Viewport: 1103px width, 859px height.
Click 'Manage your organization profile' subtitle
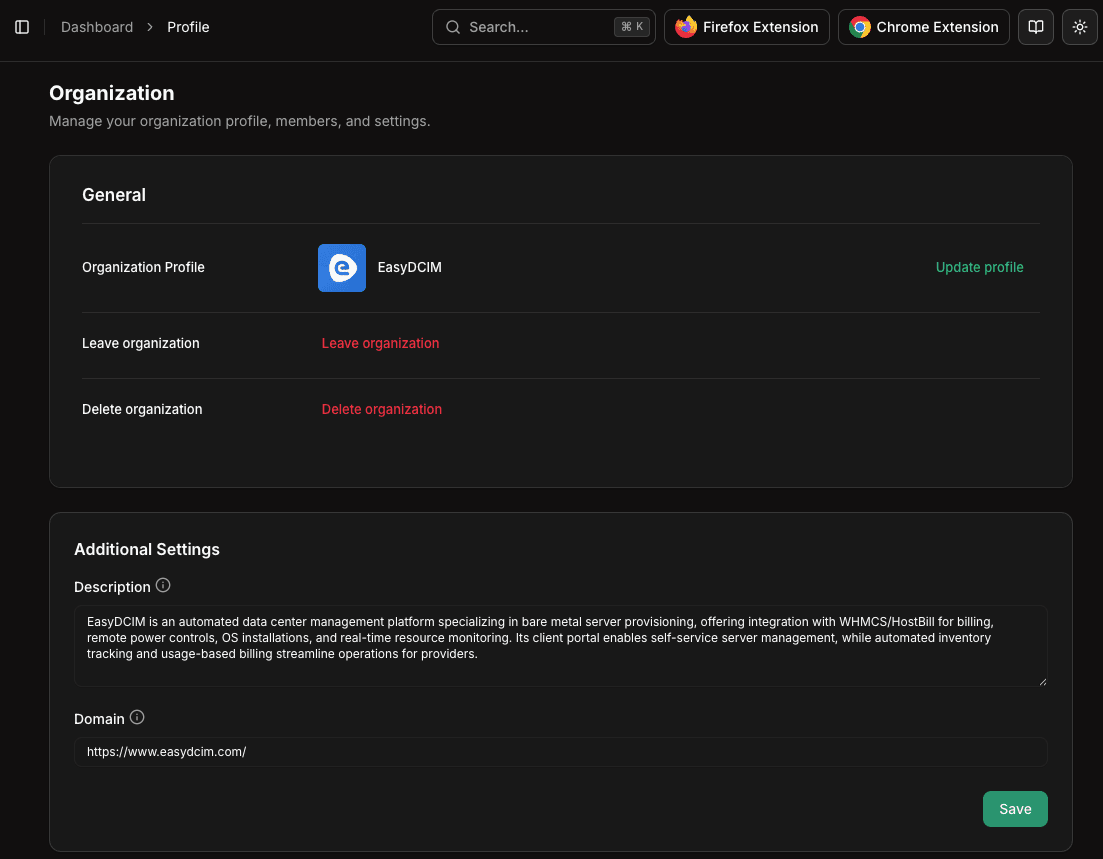pos(240,121)
